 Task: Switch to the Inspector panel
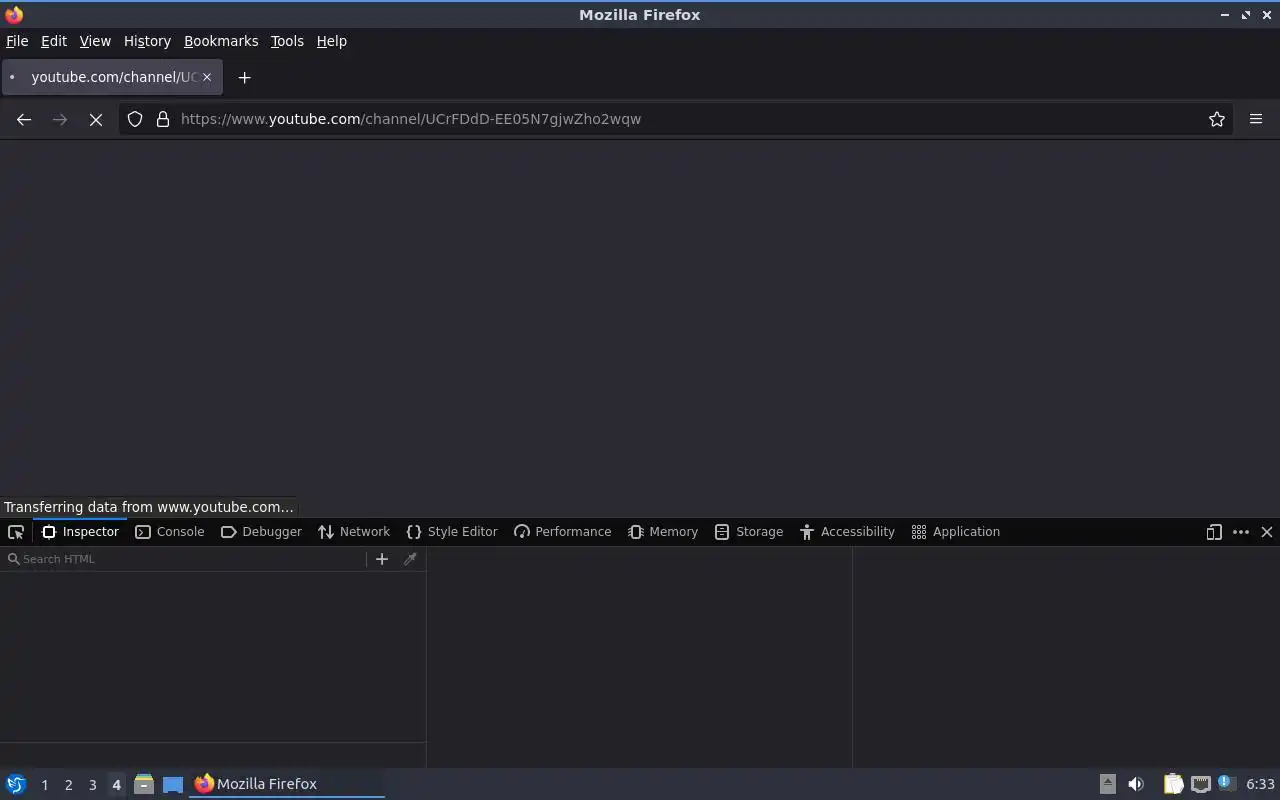click(80, 532)
